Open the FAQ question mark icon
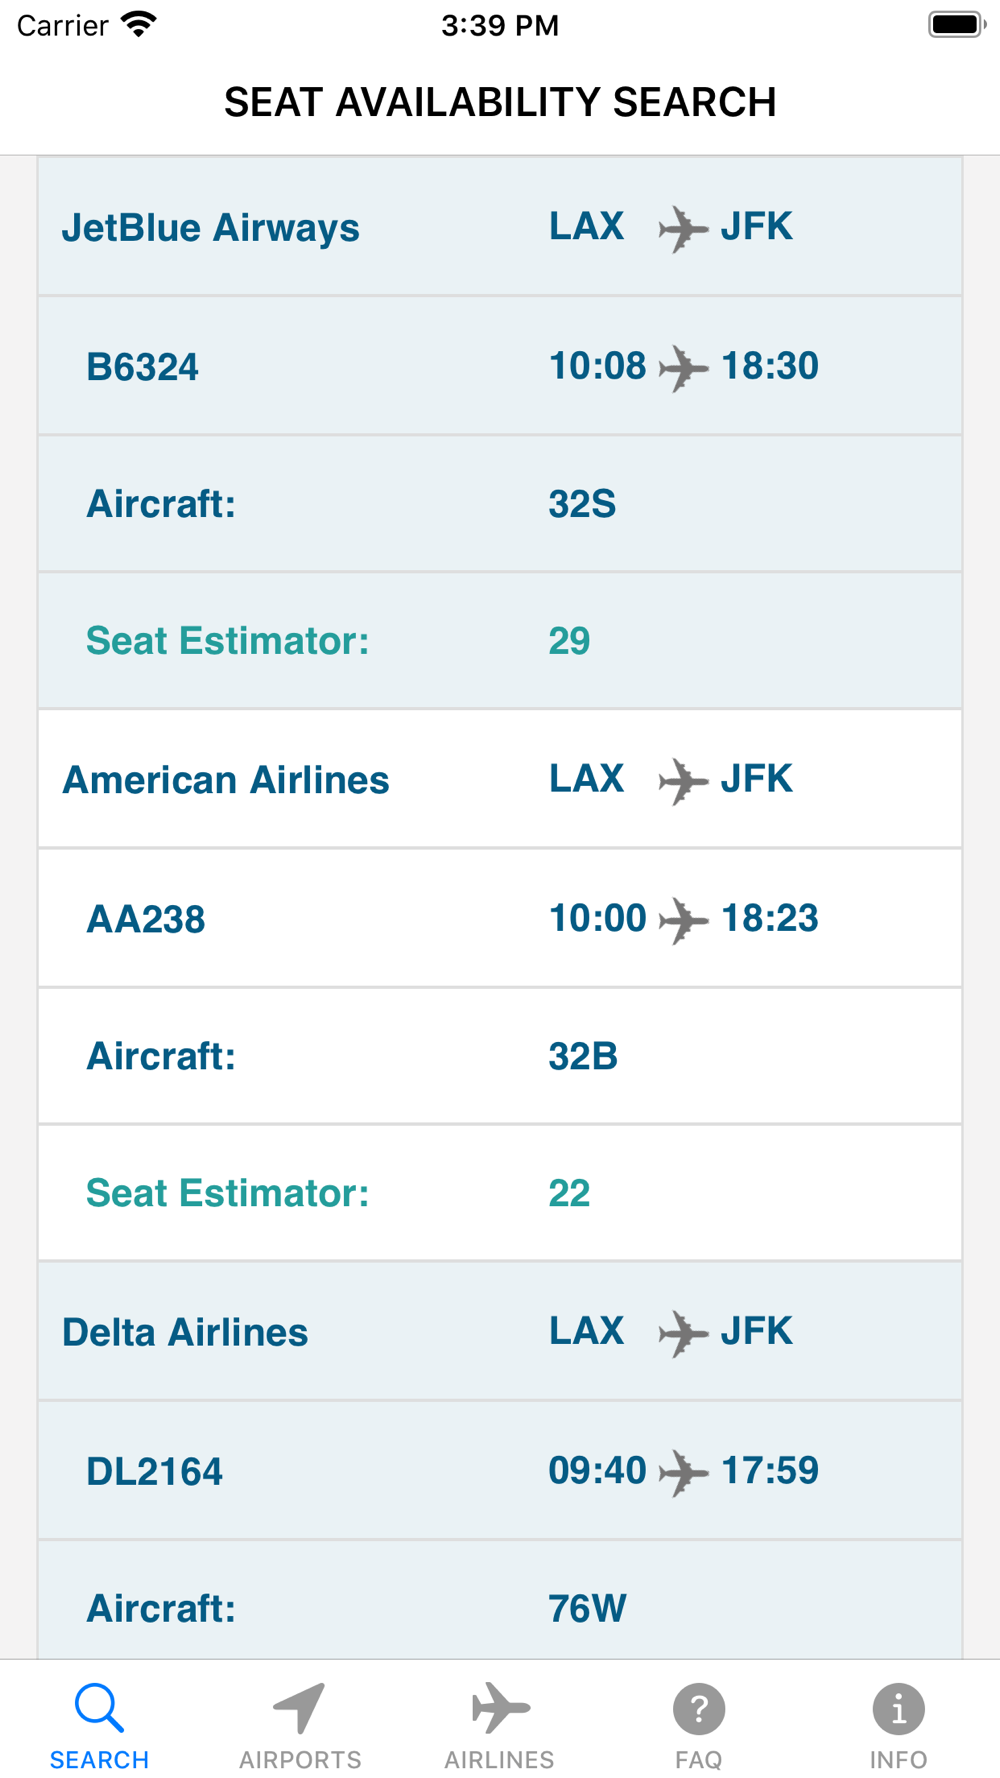 coord(698,1708)
